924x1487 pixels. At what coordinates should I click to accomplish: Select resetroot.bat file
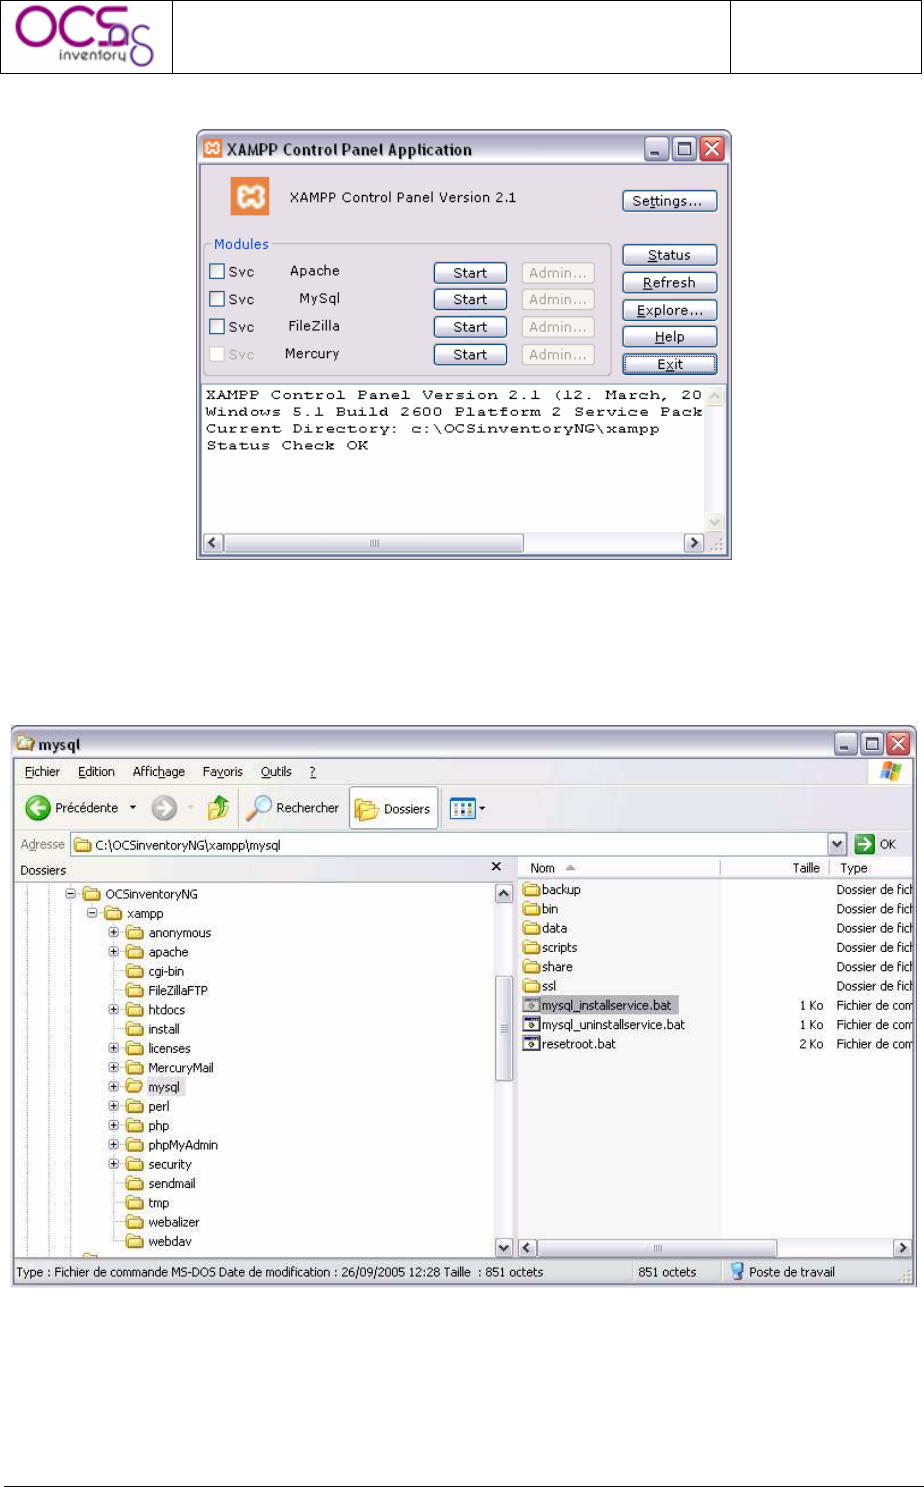571,1044
